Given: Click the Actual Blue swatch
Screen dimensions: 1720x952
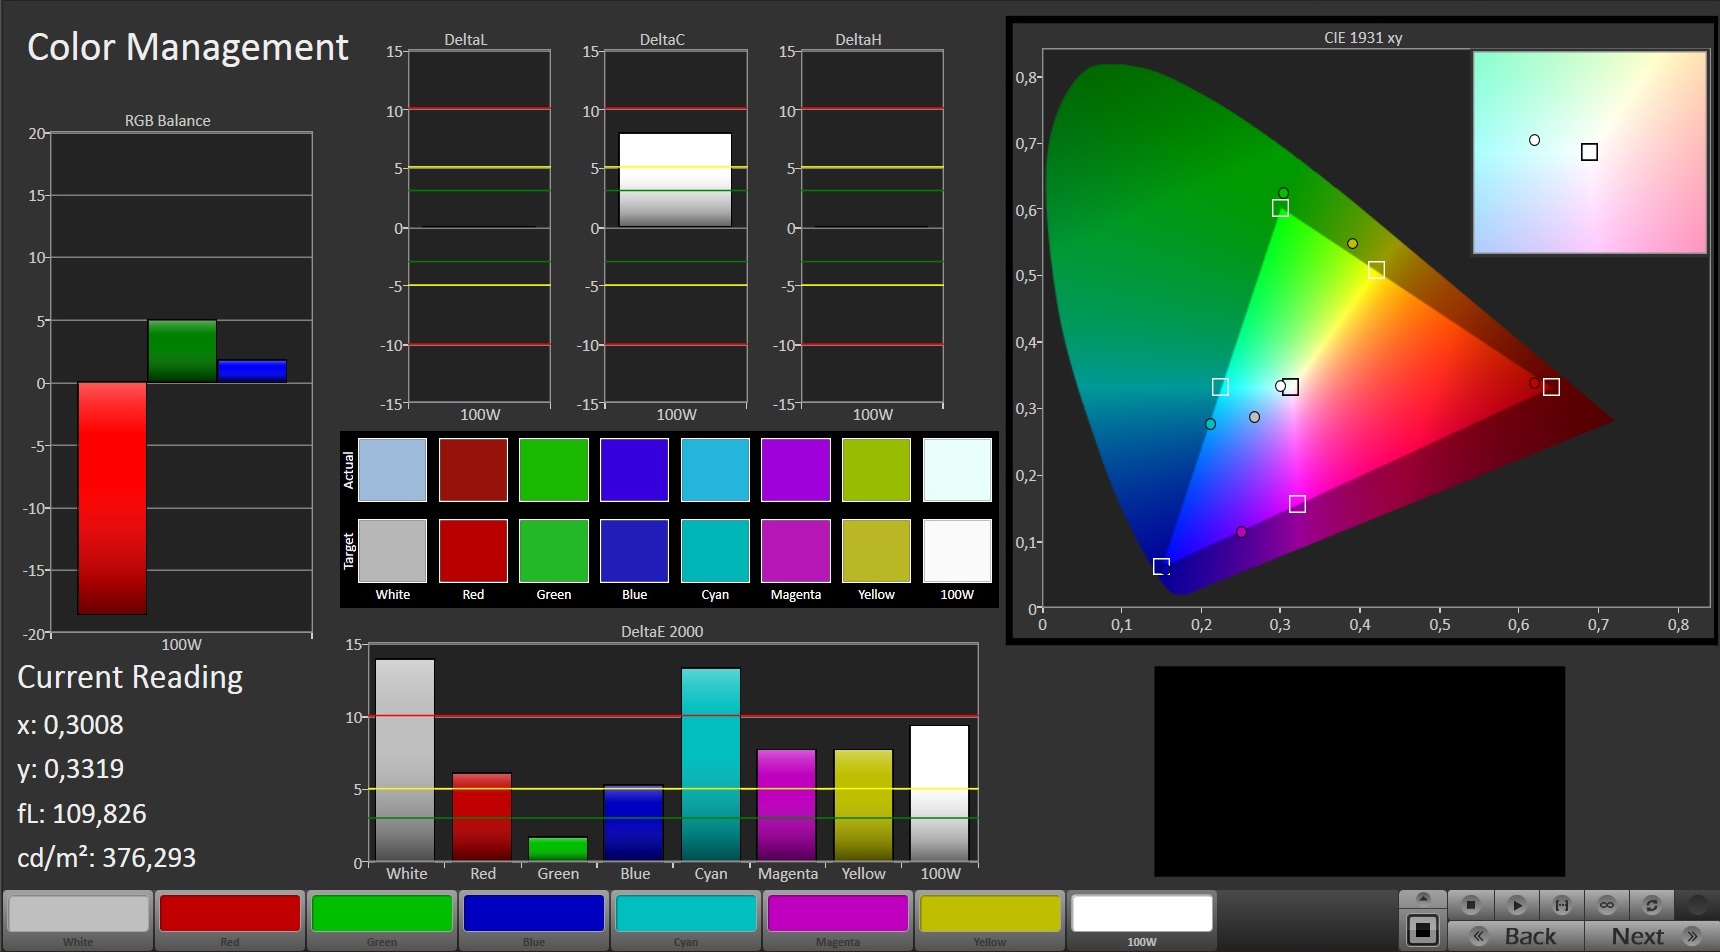Looking at the screenshot, I should point(634,469).
